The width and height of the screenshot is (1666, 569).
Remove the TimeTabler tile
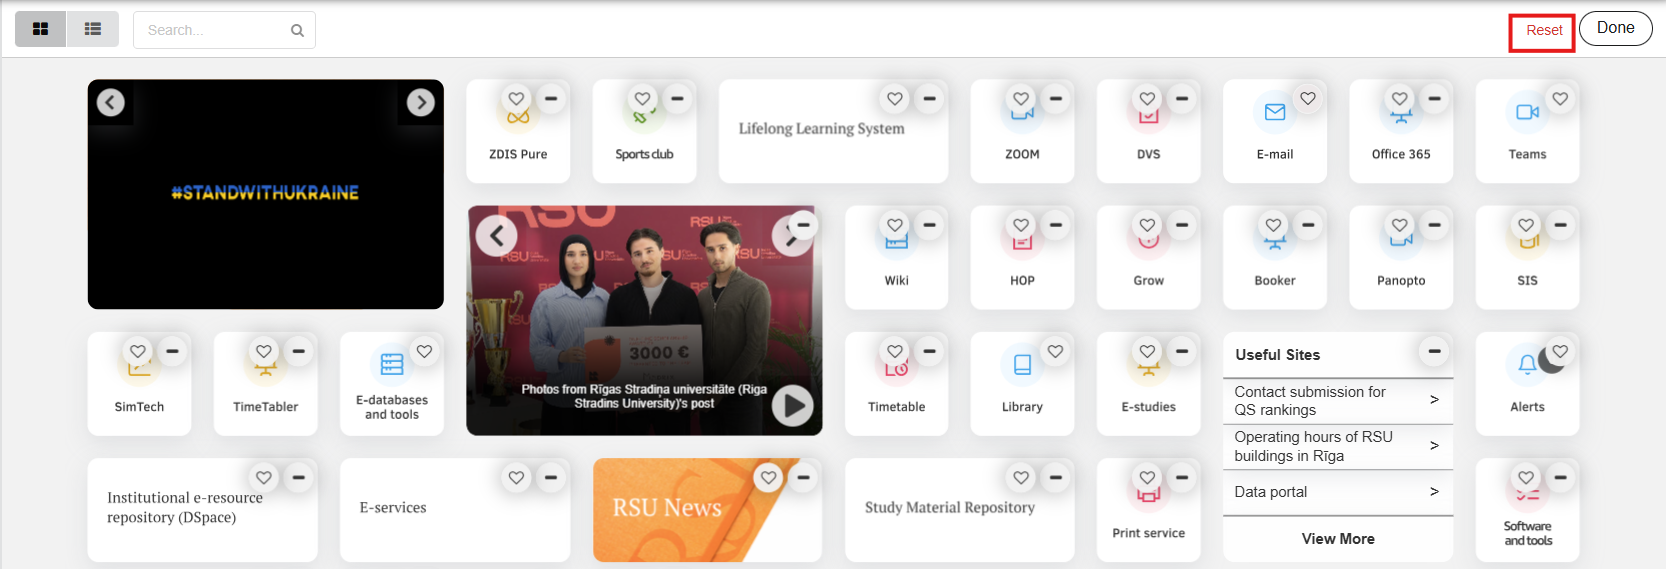(x=298, y=351)
